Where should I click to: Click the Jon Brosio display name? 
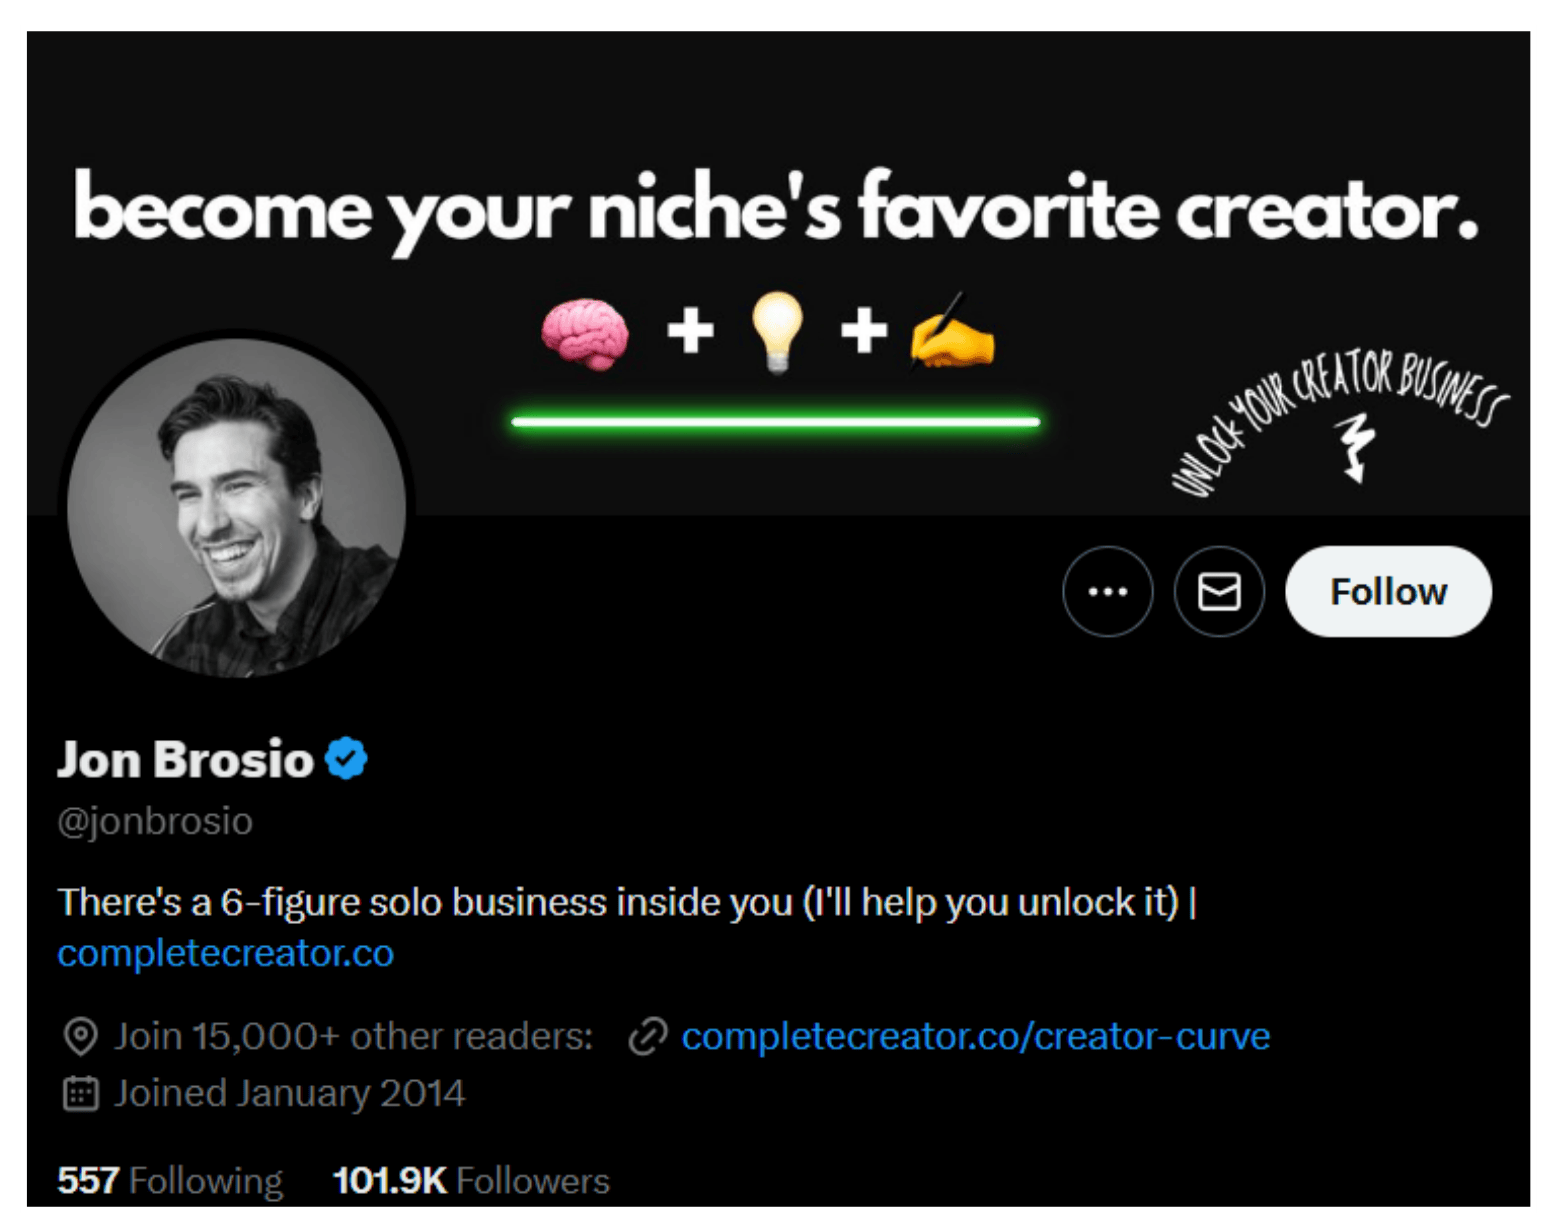[x=185, y=759]
